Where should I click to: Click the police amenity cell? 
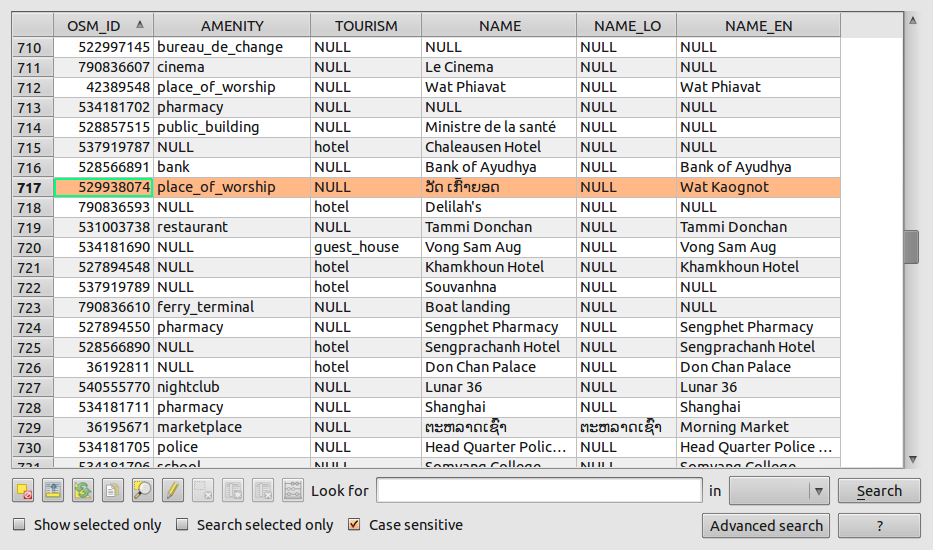232,448
